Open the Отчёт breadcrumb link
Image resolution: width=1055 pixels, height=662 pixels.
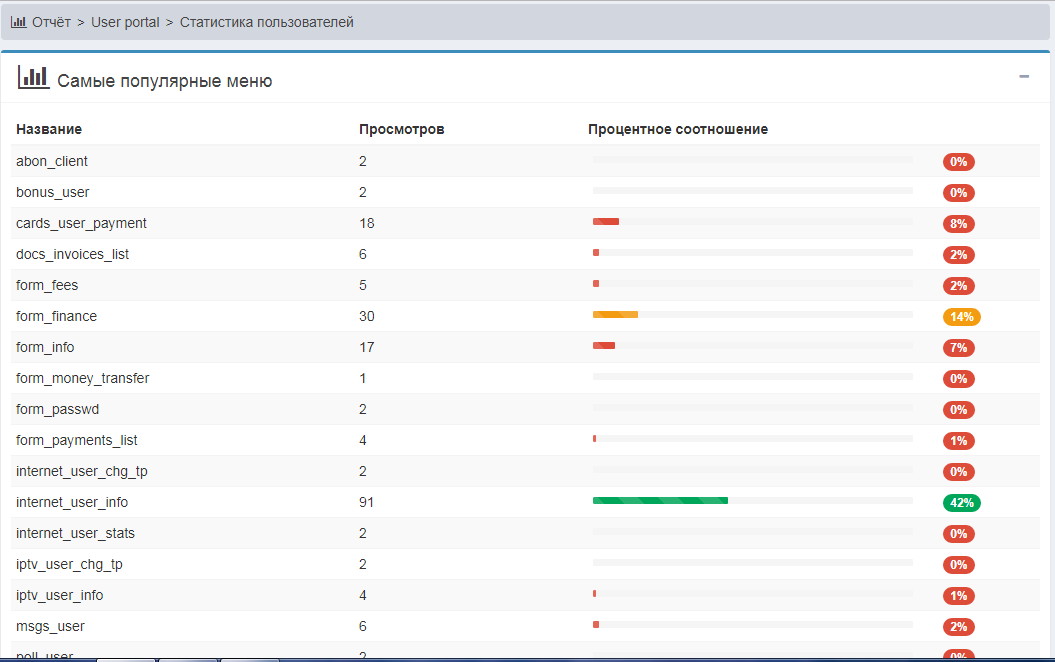tap(51, 22)
